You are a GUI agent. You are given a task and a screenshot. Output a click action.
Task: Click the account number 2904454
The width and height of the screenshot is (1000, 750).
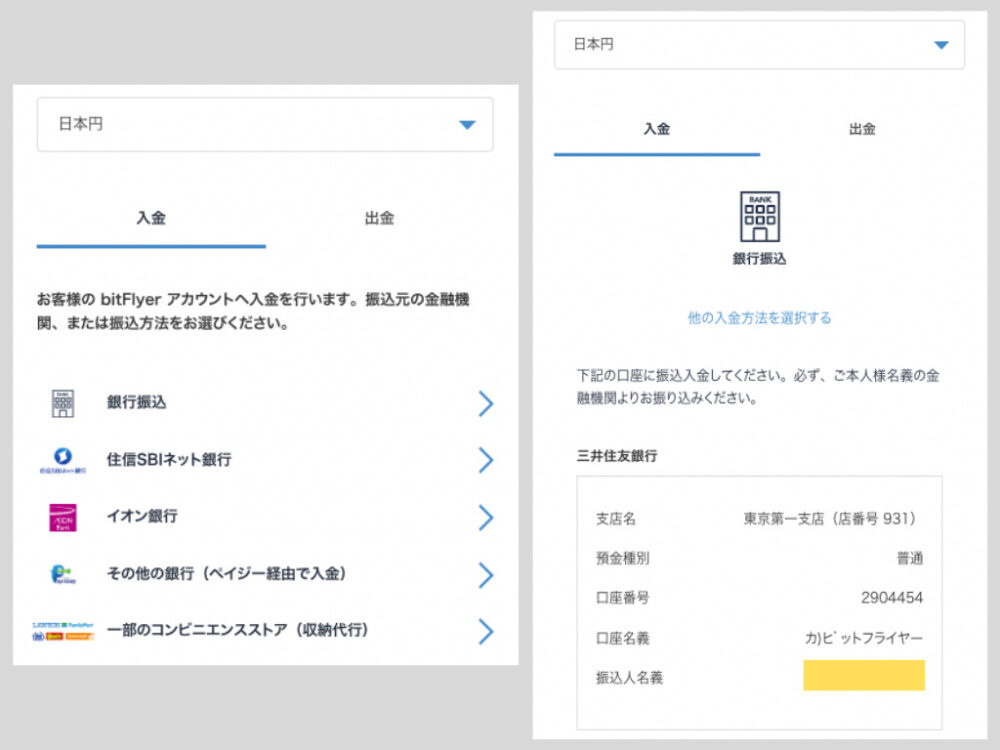coord(891,598)
